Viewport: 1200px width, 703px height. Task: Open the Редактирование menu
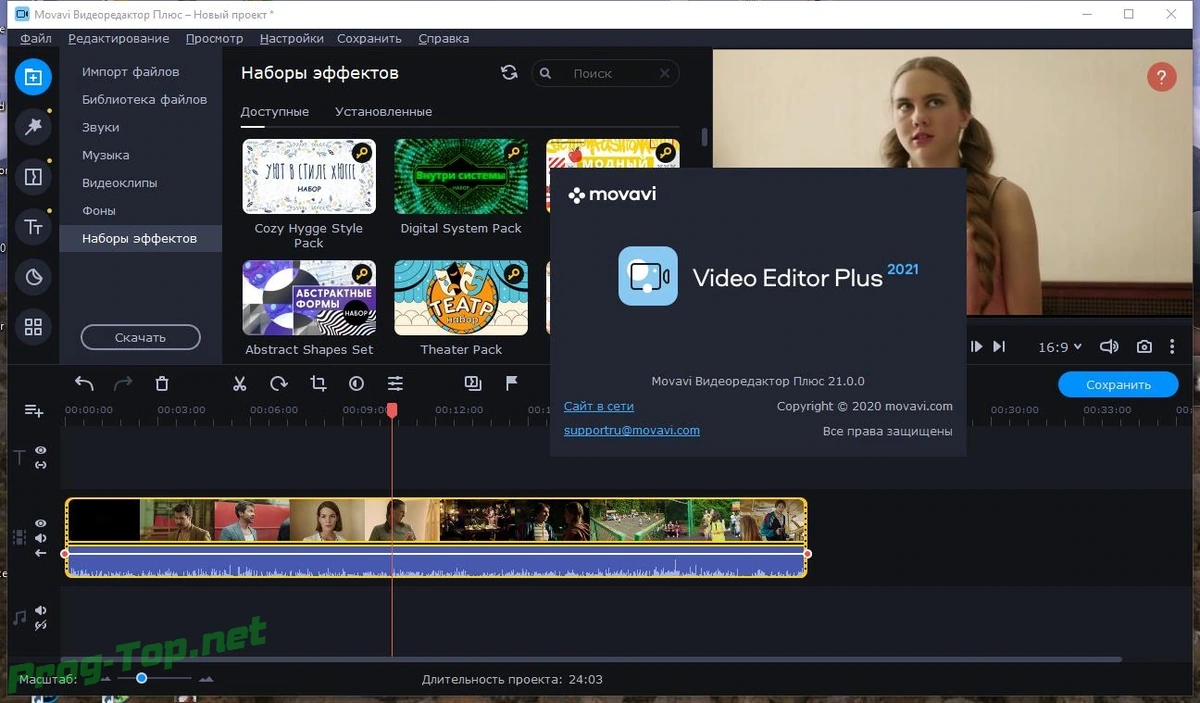[119, 38]
